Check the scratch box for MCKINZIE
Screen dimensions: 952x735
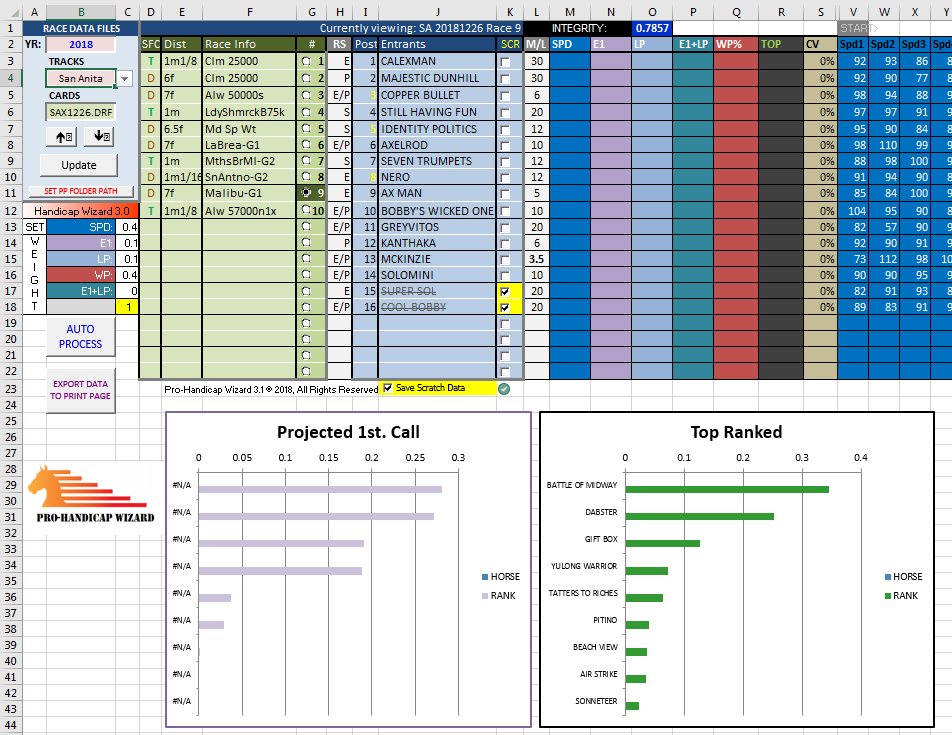[x=505, y=259]
